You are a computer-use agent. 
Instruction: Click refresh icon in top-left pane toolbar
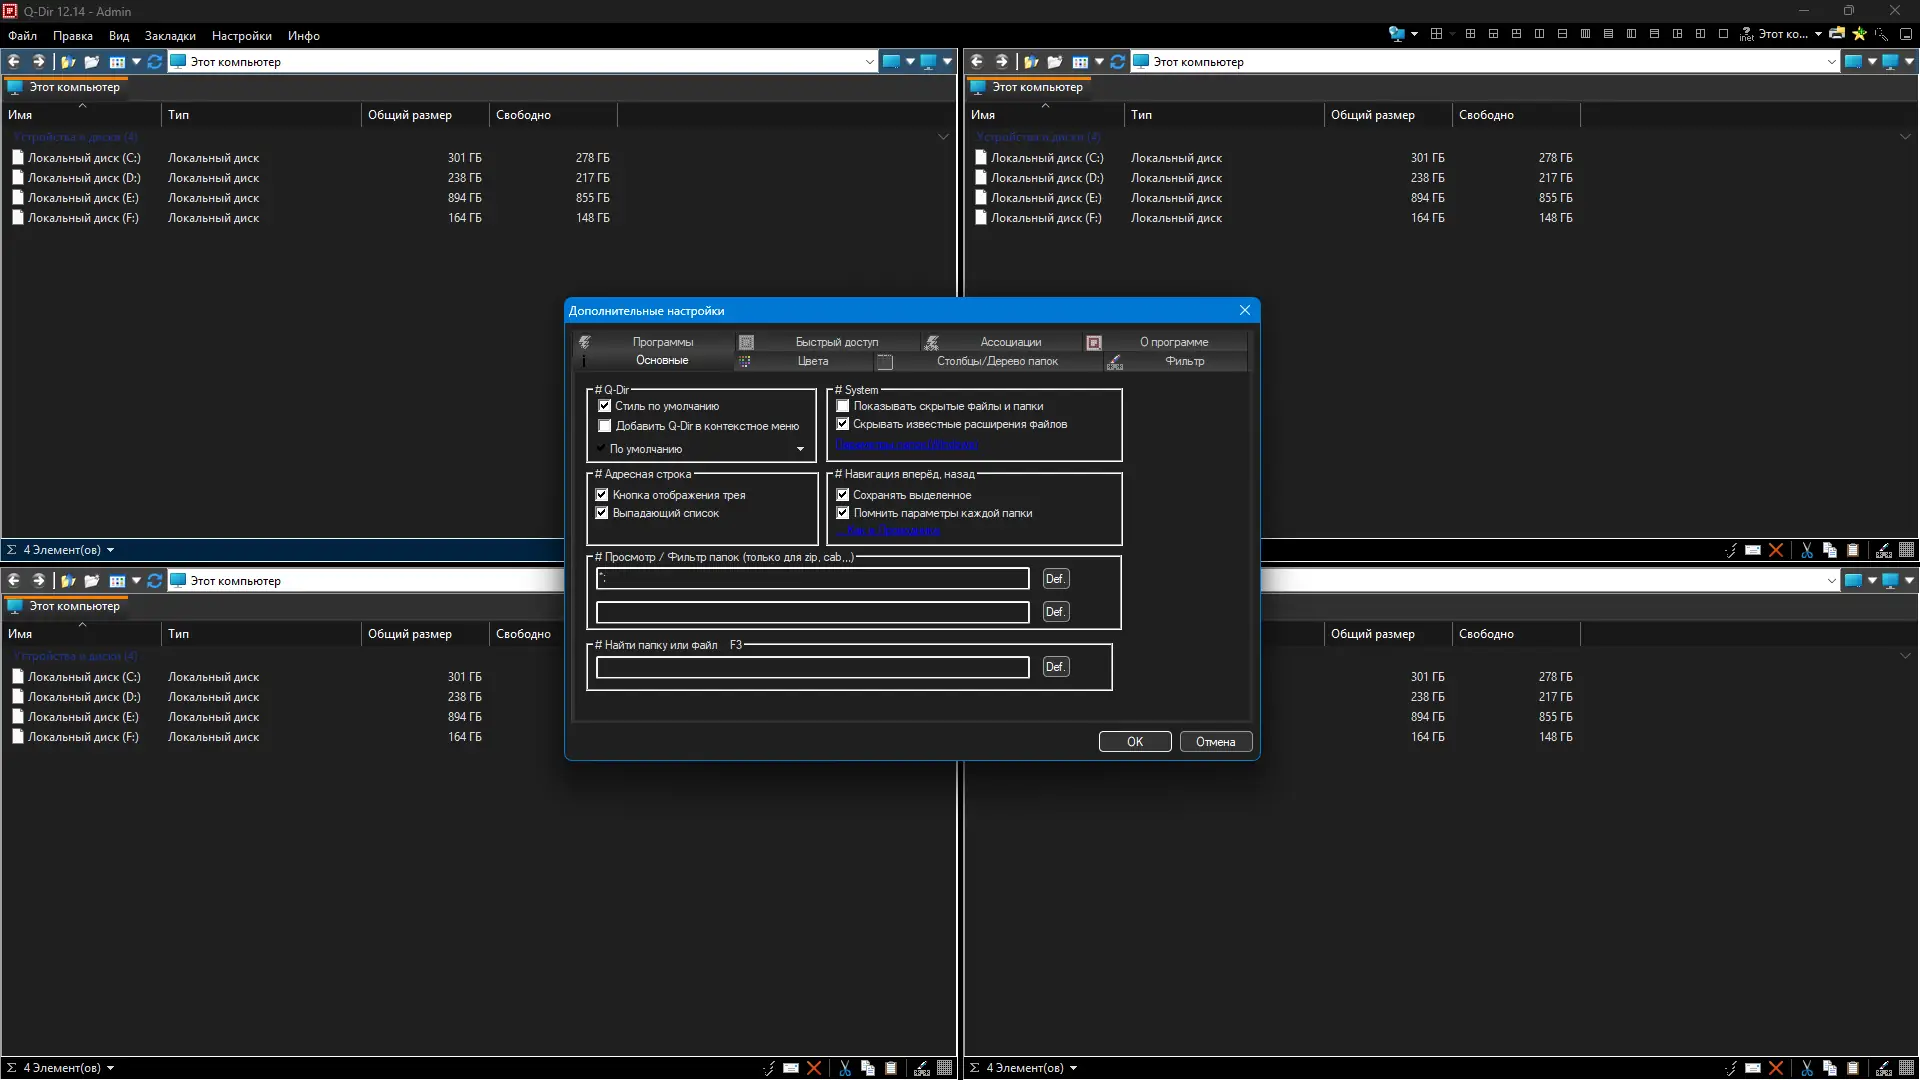click(155, 62)
